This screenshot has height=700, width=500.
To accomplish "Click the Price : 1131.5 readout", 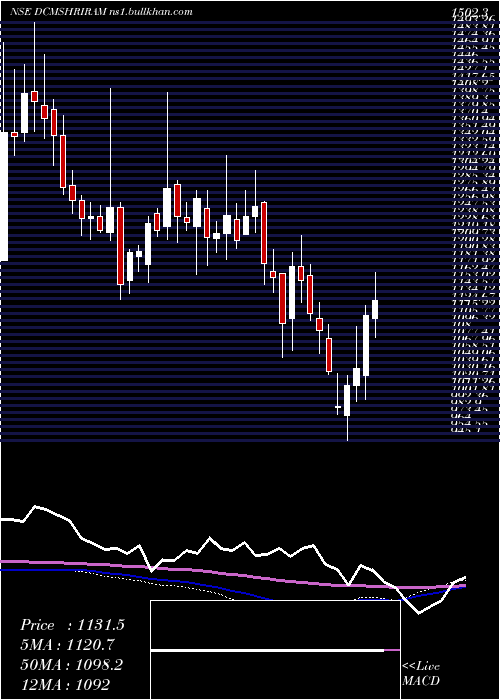I will click(72, 625).
